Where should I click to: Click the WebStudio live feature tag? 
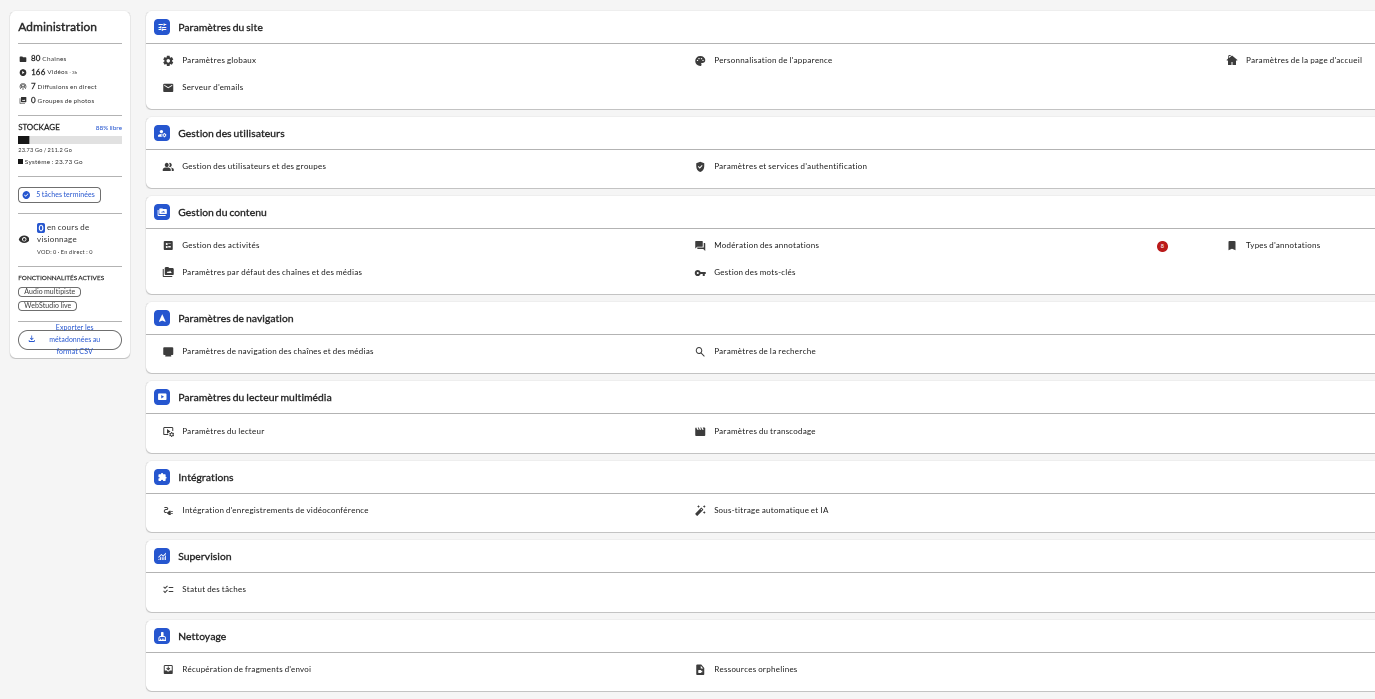click(48, 306)
